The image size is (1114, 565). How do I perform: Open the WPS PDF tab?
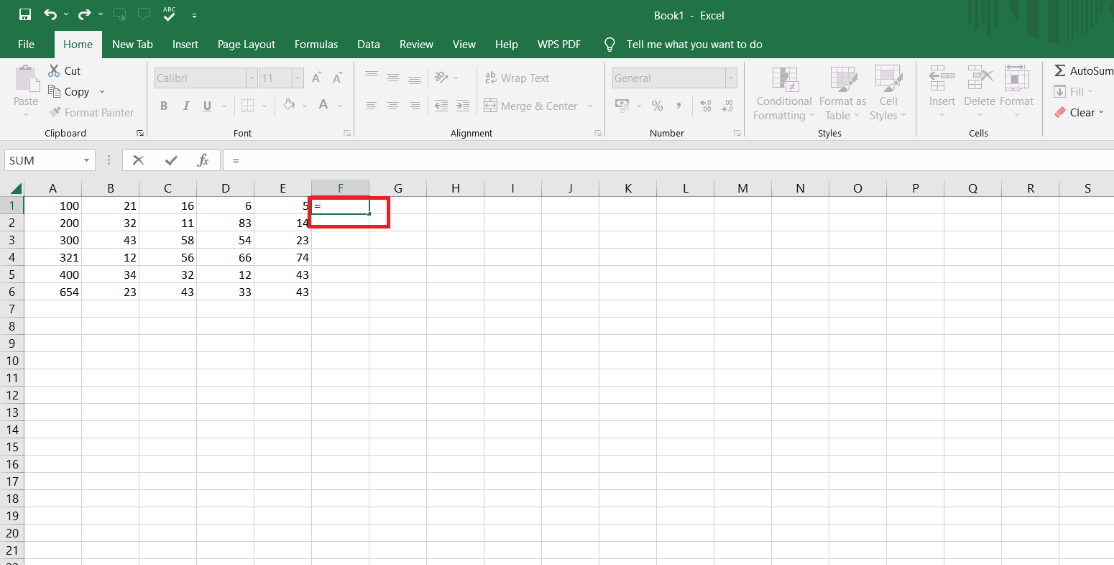(559, 44)
